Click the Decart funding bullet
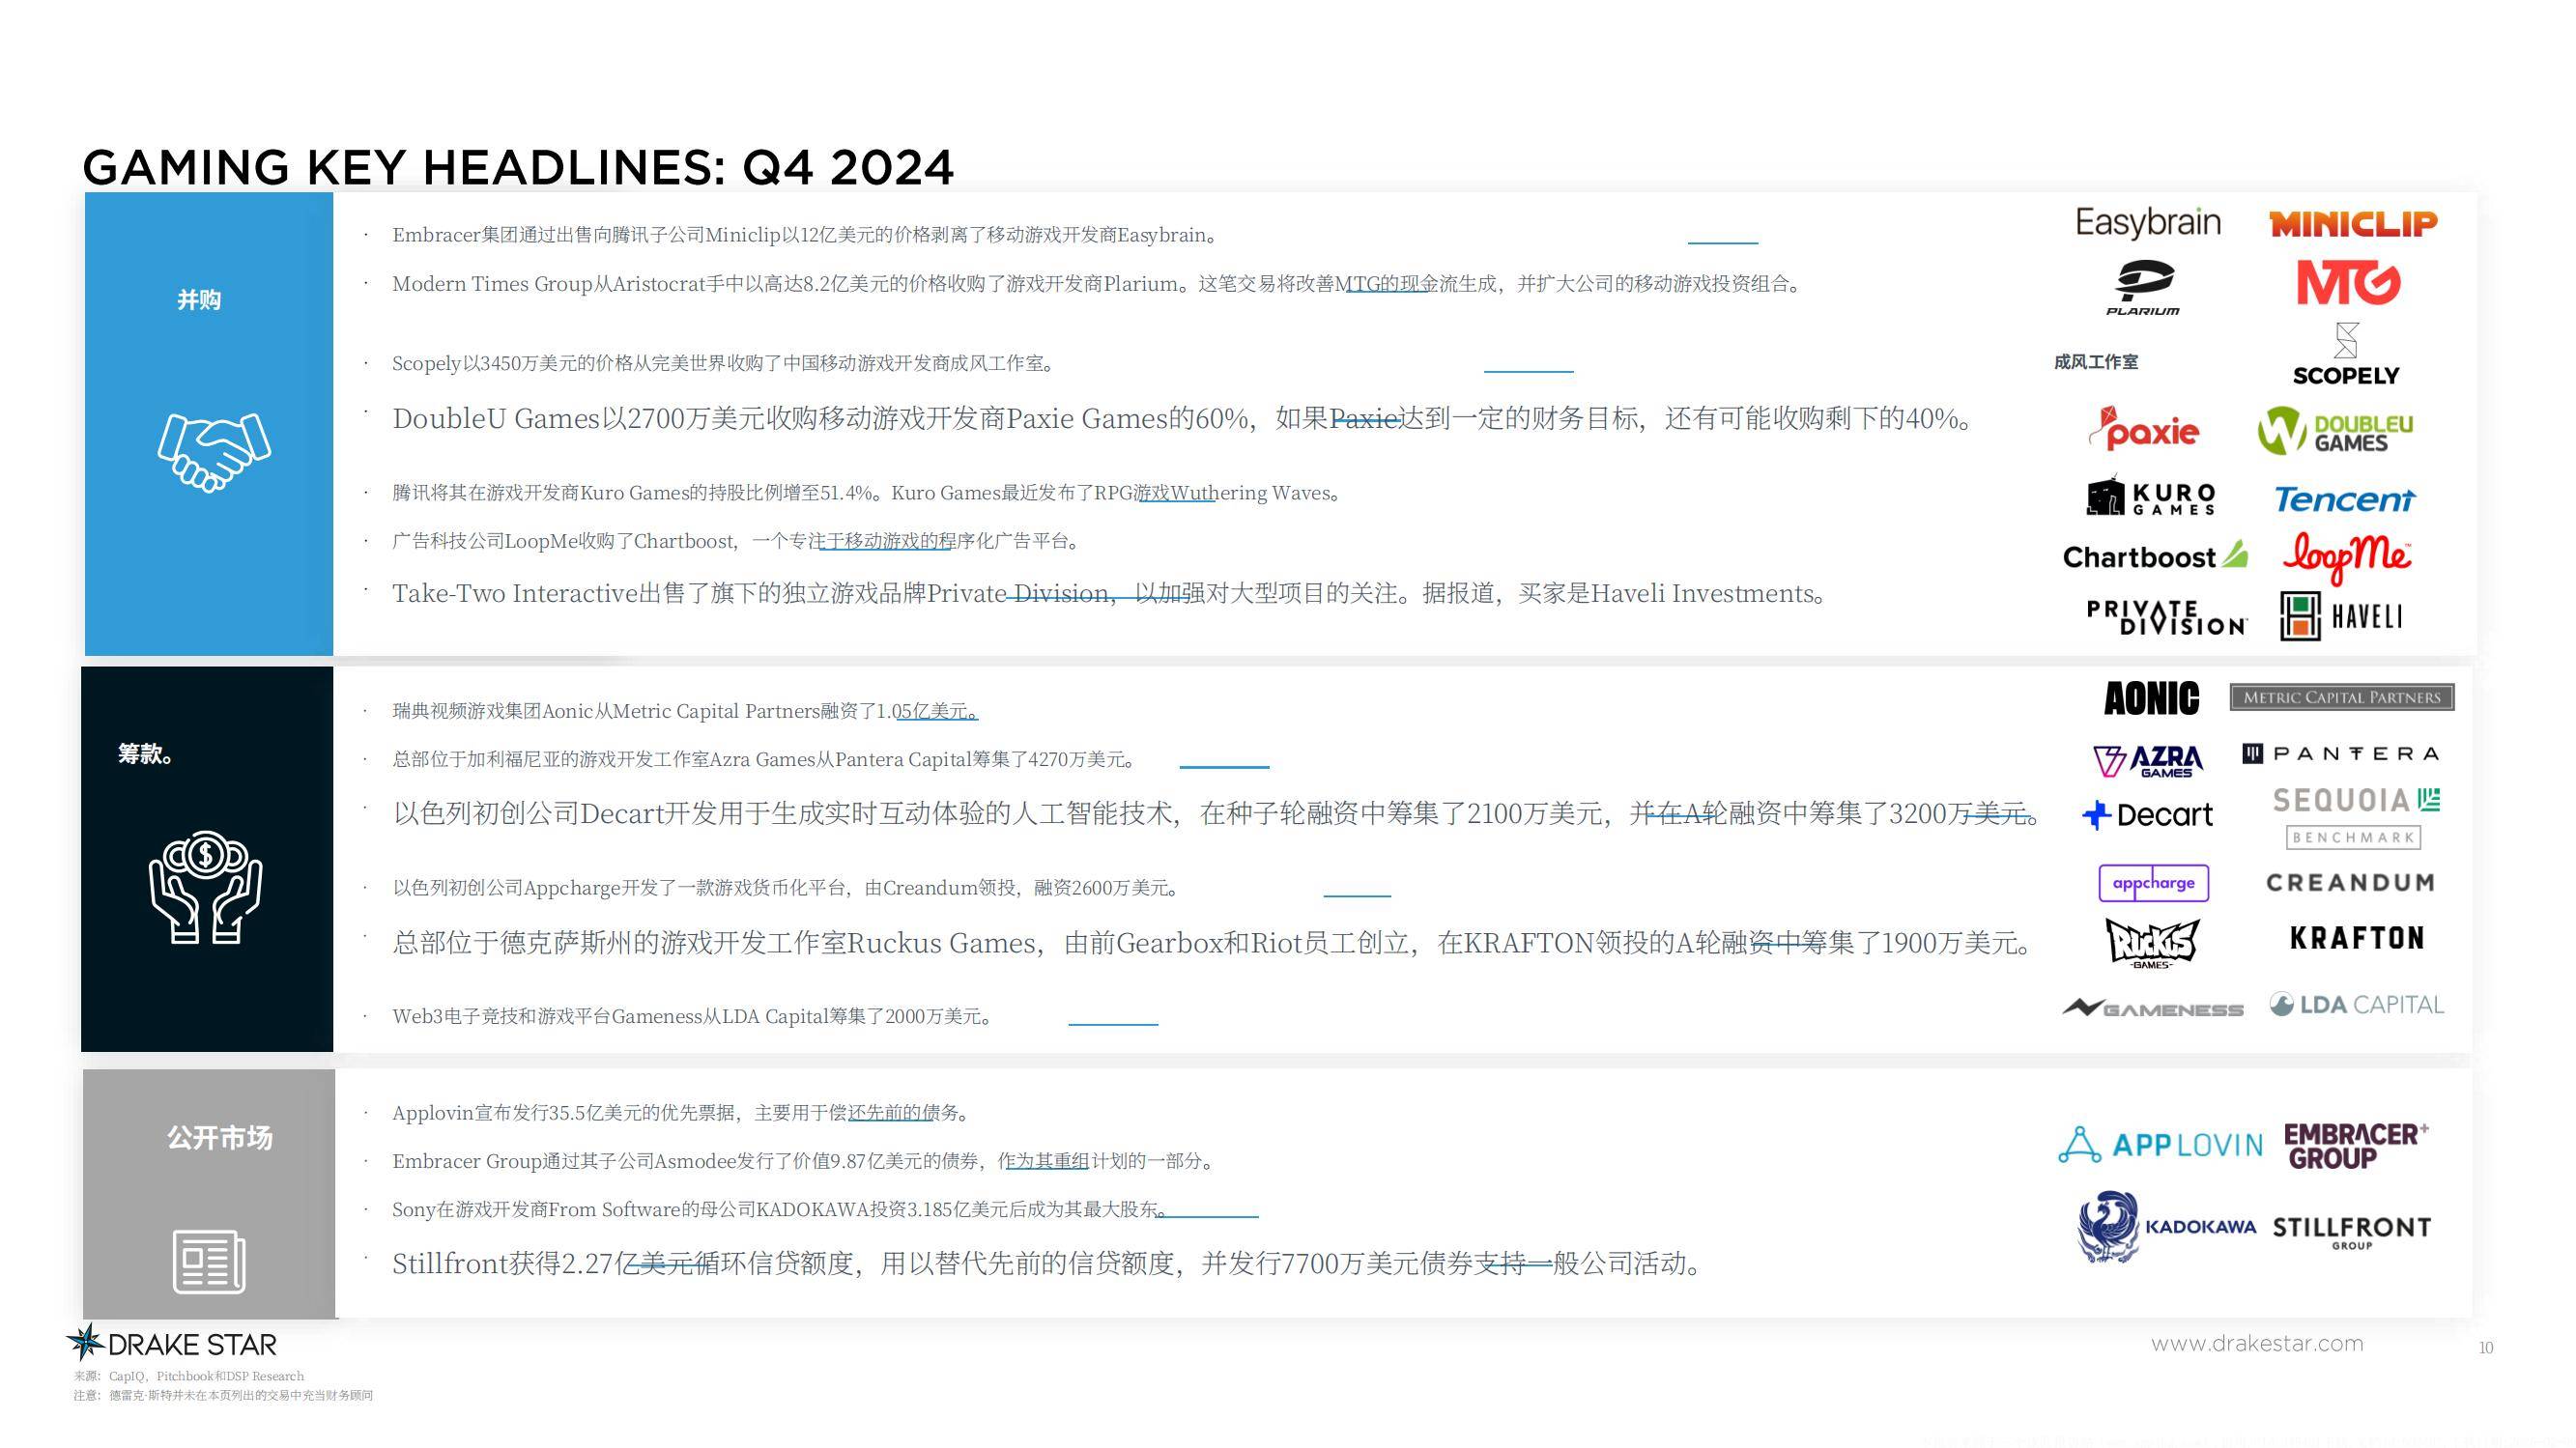This screenshot has height=1448, width=2576. point(1216,813)
